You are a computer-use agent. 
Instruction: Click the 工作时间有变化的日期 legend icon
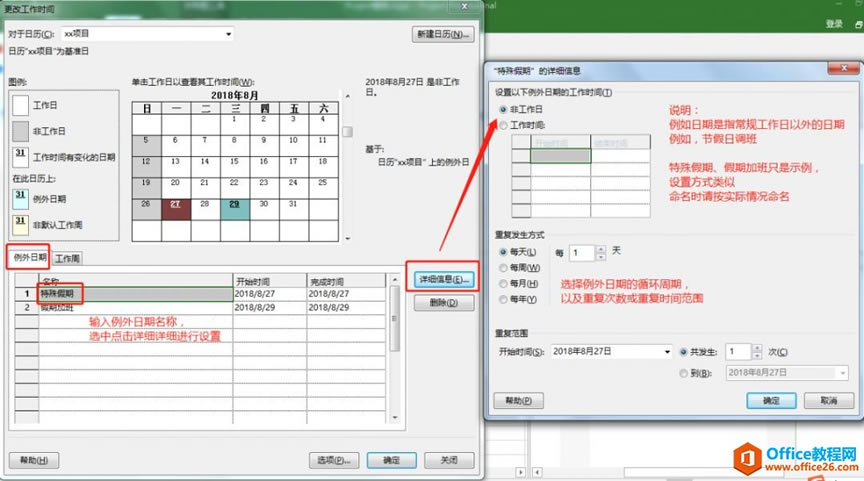20,157
